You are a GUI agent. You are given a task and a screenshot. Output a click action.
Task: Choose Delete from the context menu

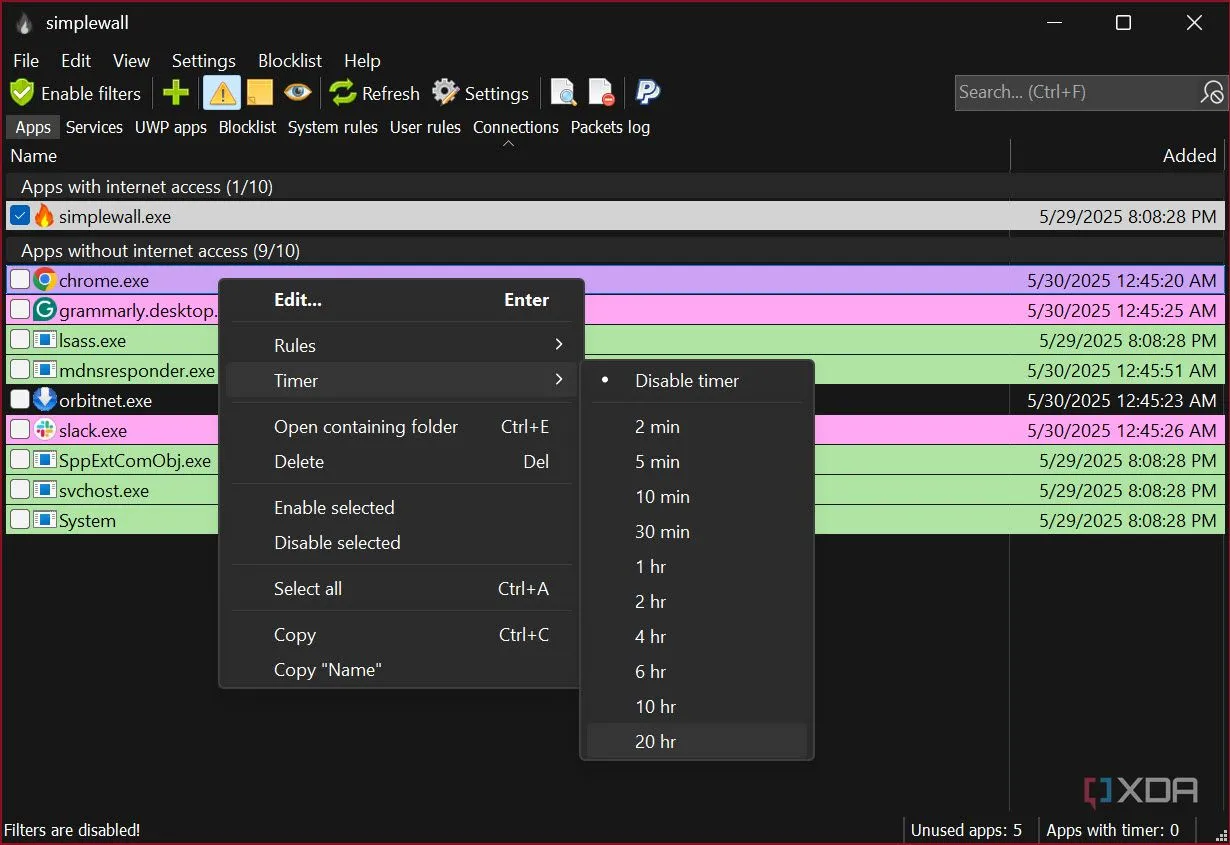(x=401, y=462)
